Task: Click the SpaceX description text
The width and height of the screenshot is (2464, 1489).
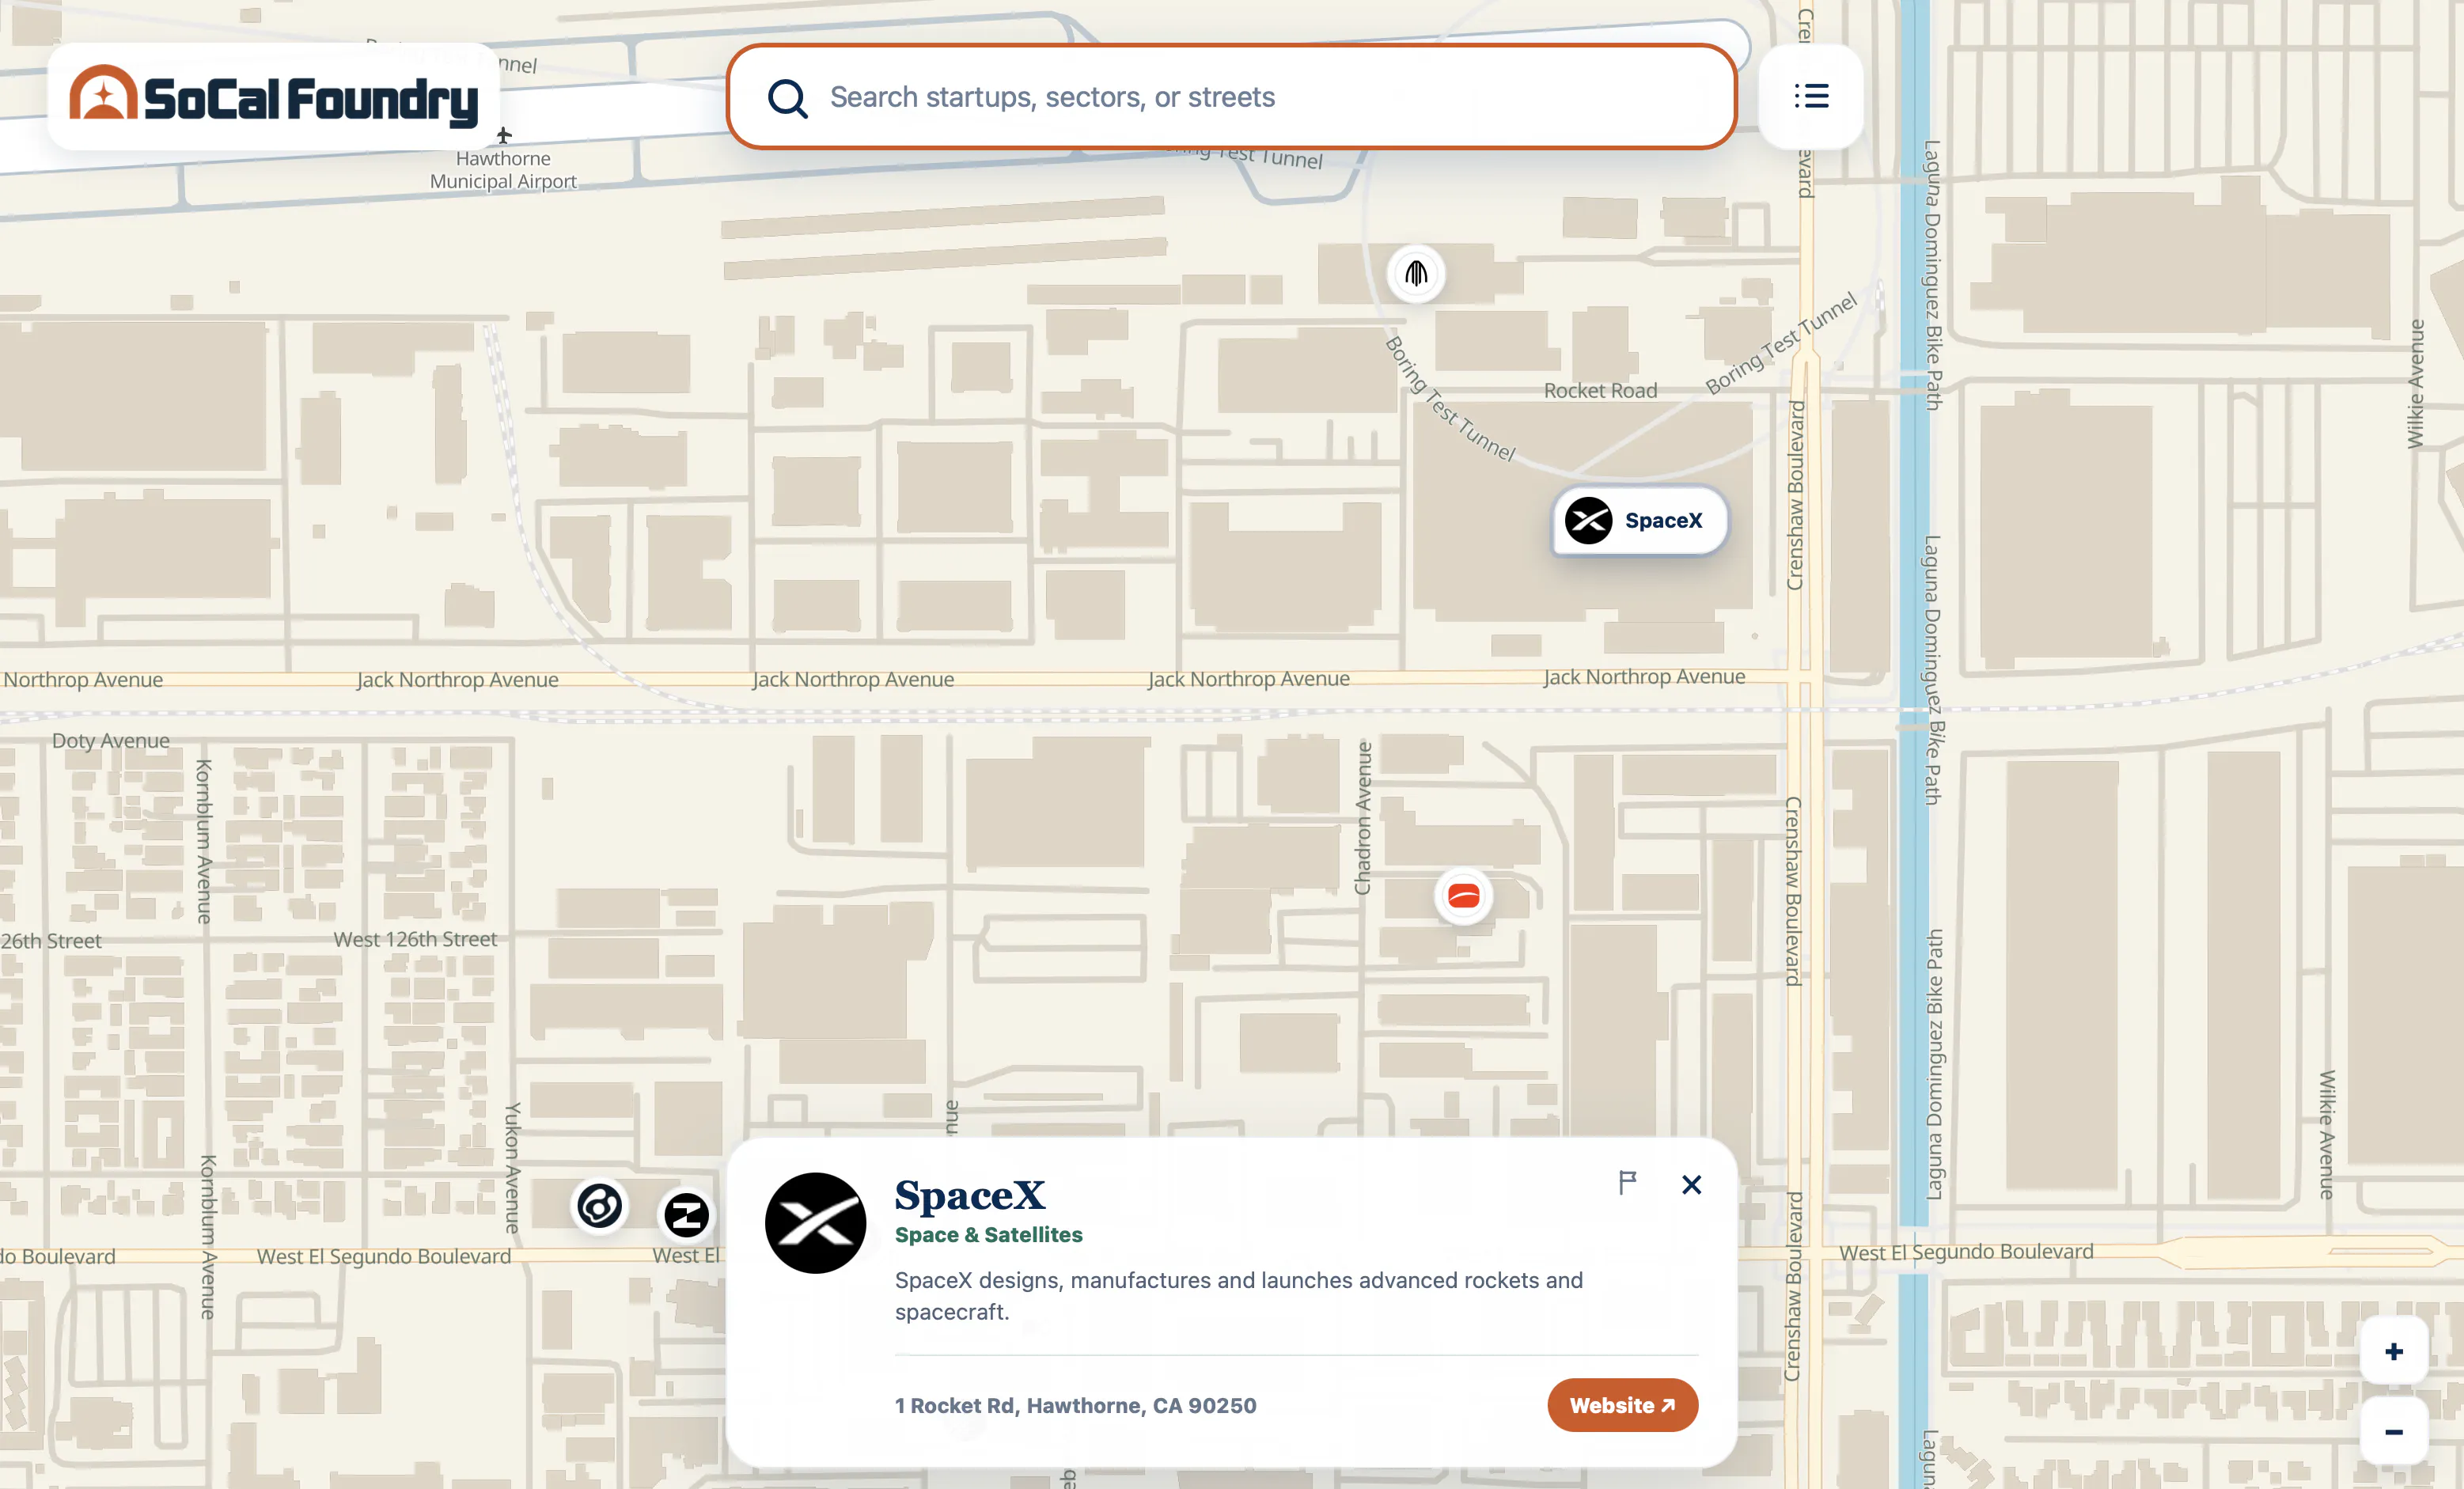Action: 1239,1296
